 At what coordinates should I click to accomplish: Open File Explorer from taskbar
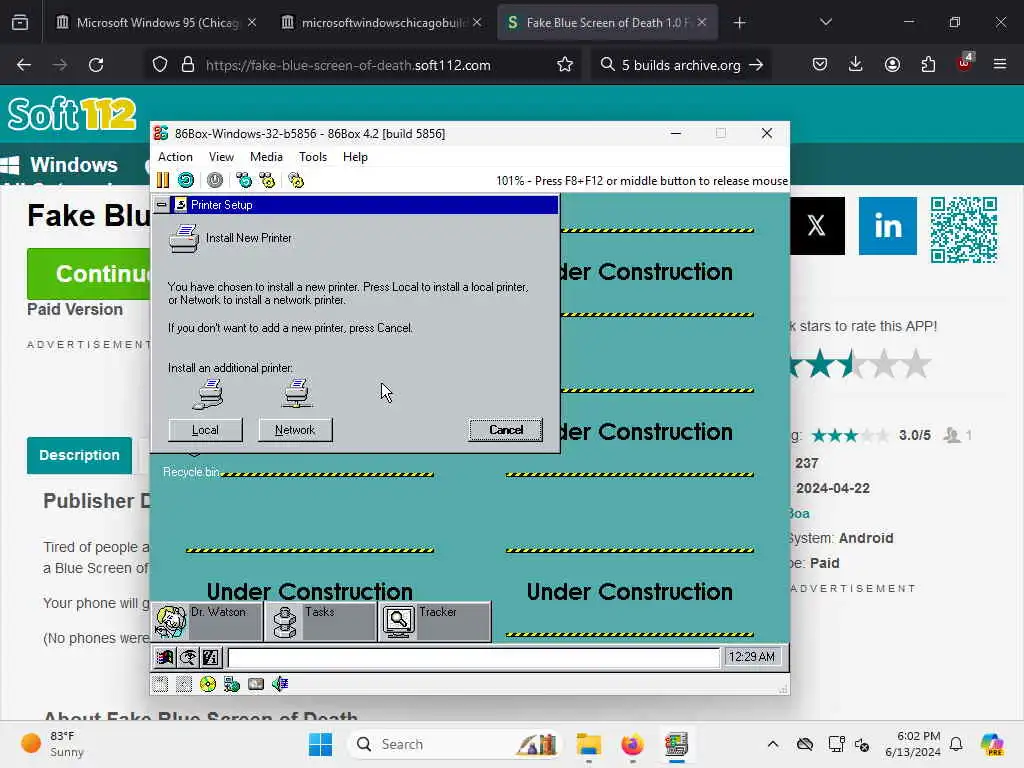coord(588,744)
